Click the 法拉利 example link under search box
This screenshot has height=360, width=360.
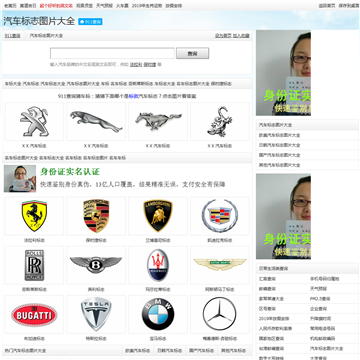(x=136, y=64)
